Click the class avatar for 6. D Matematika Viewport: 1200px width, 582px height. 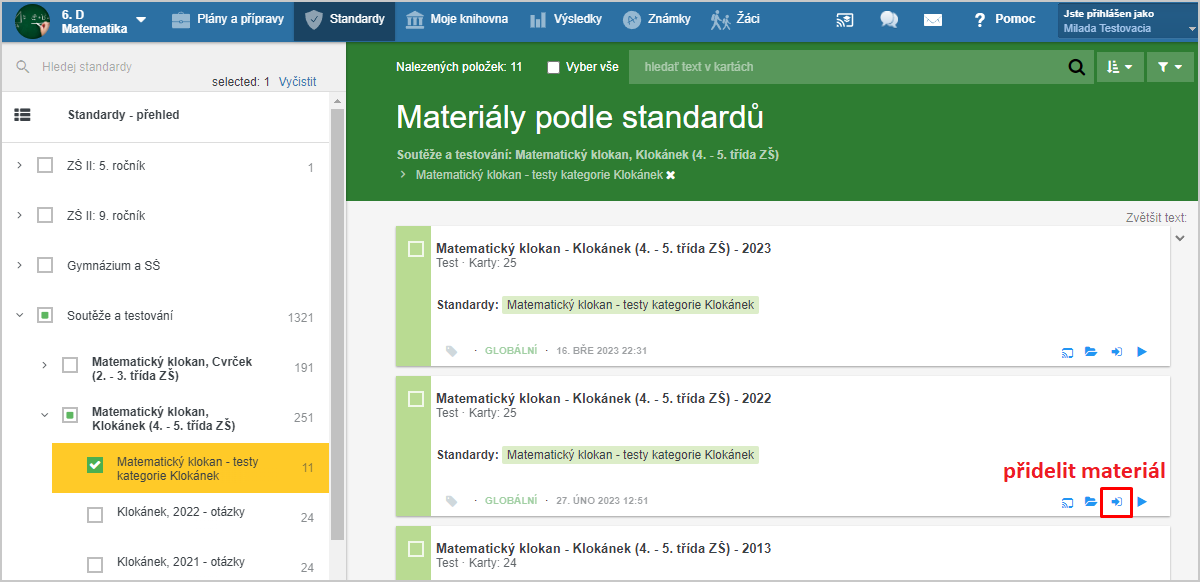point(33,21)
